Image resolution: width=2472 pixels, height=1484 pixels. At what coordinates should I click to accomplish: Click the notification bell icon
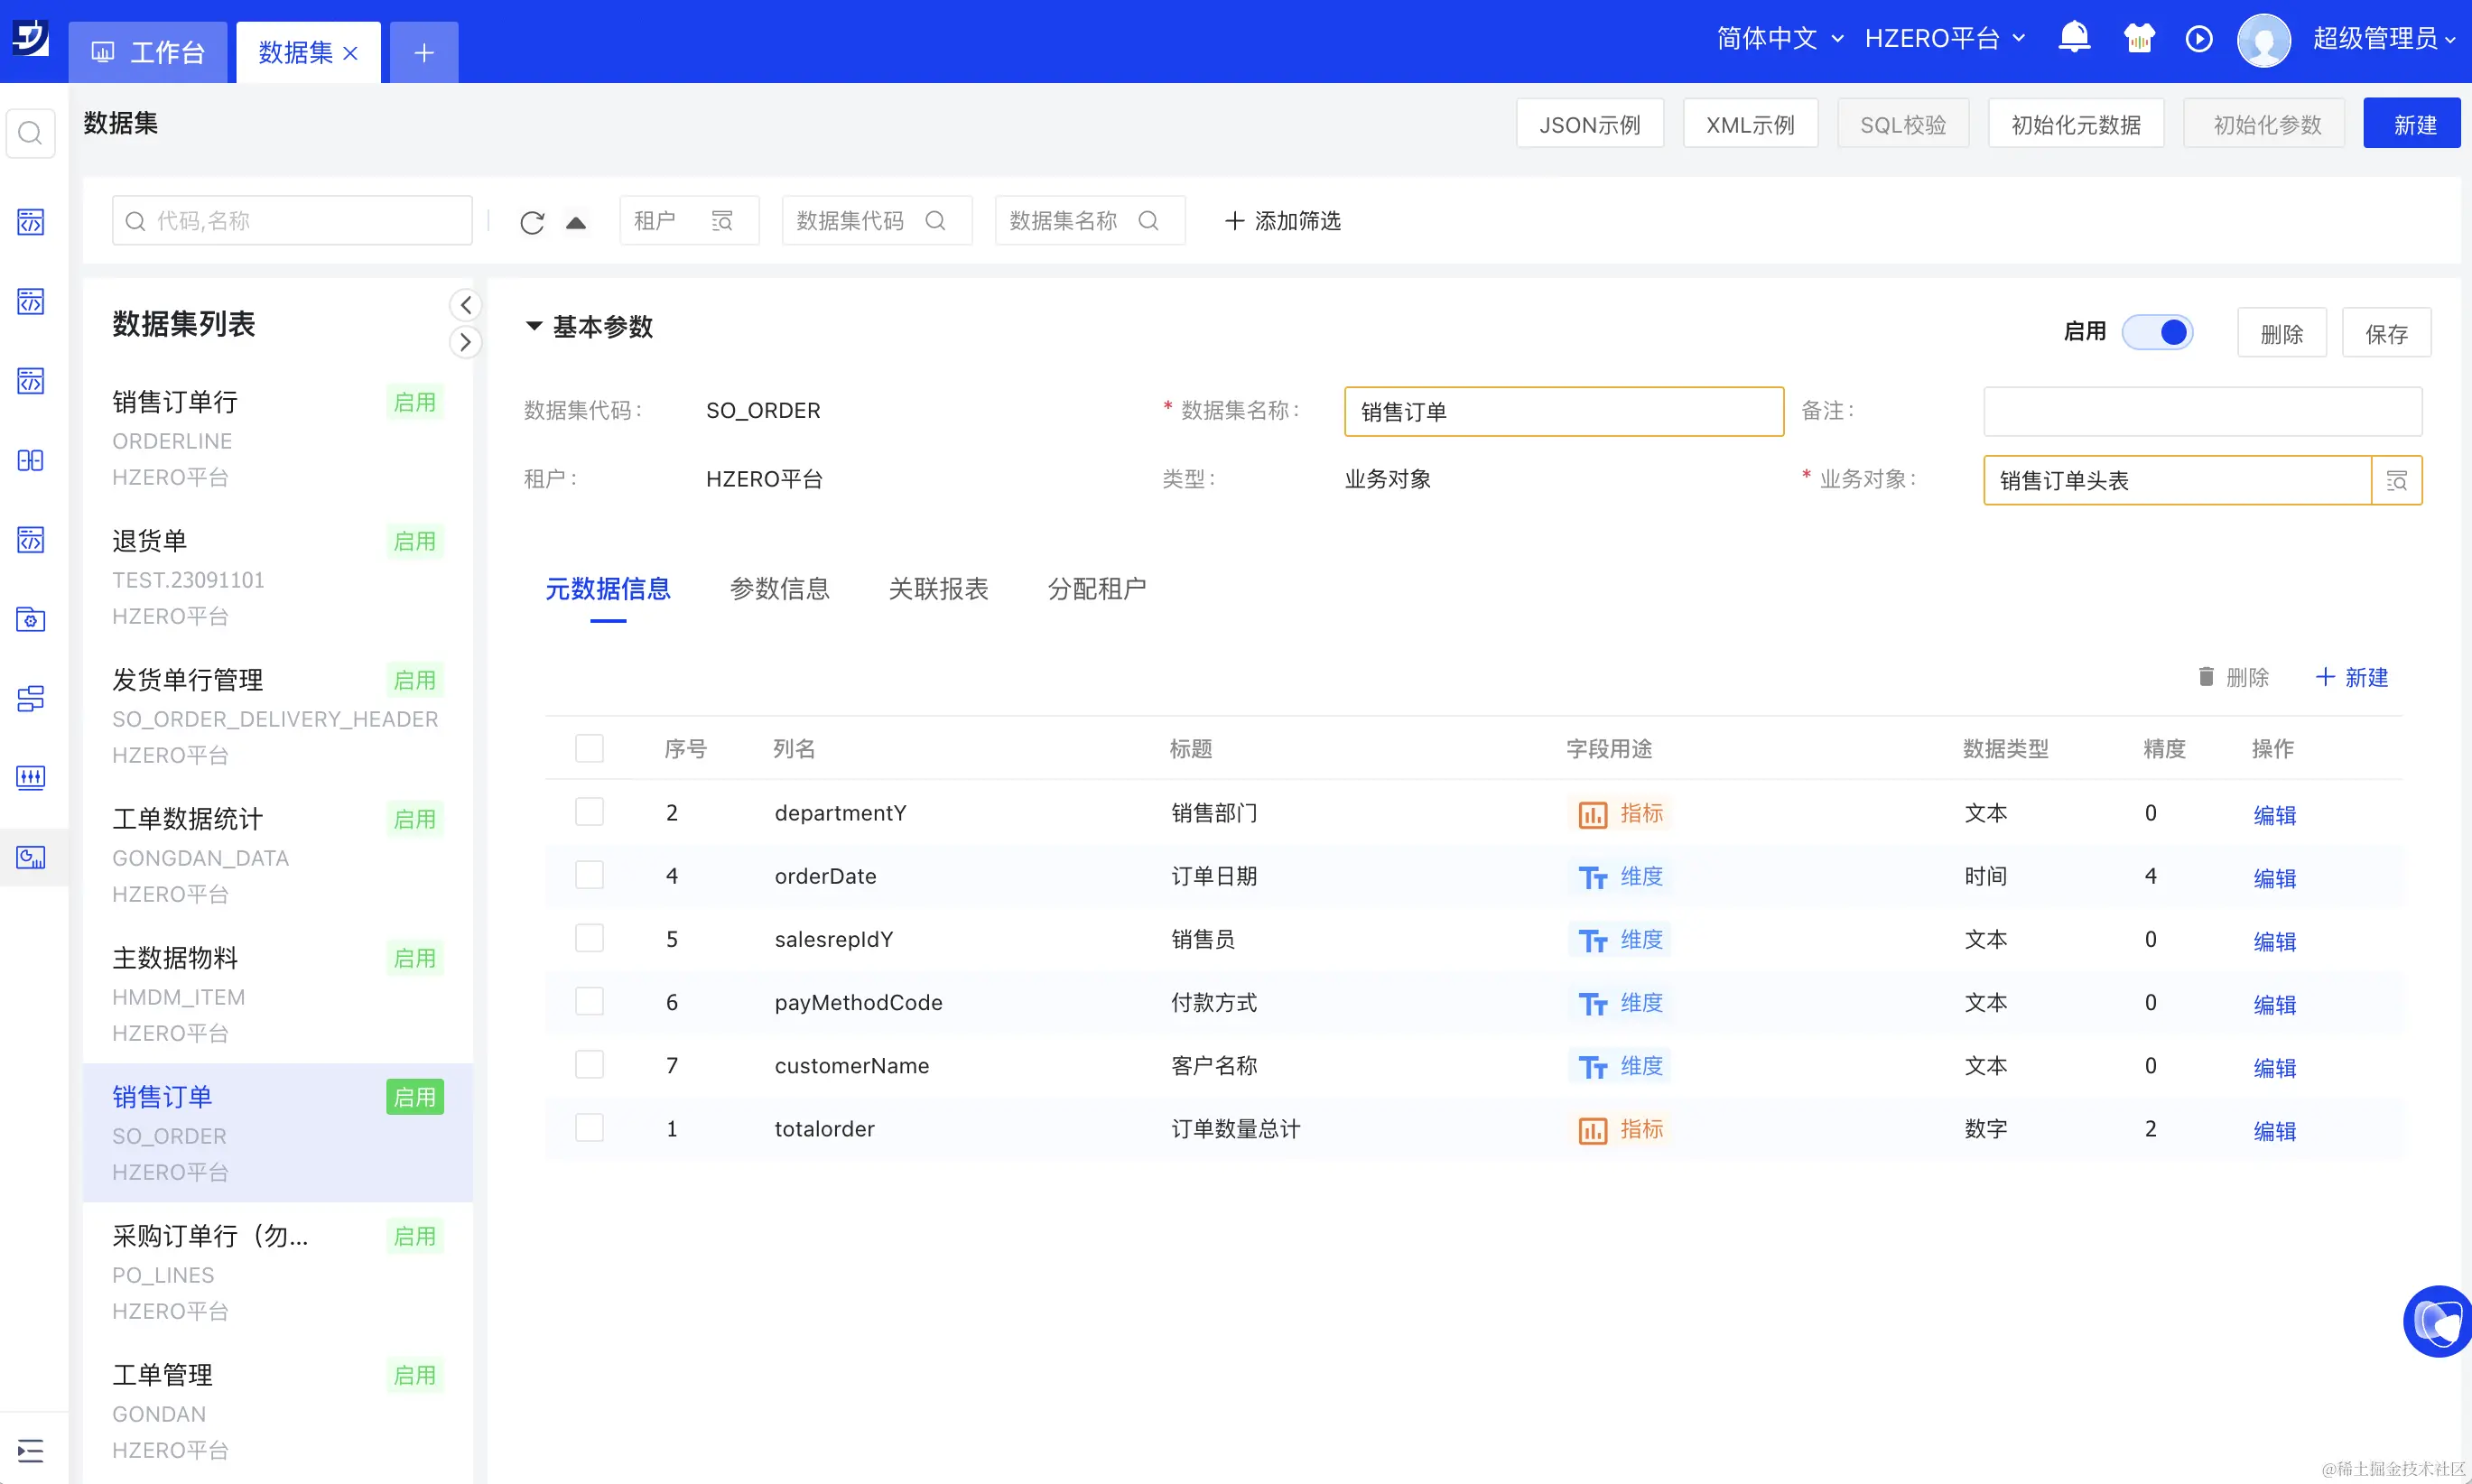pos(2074,38)
